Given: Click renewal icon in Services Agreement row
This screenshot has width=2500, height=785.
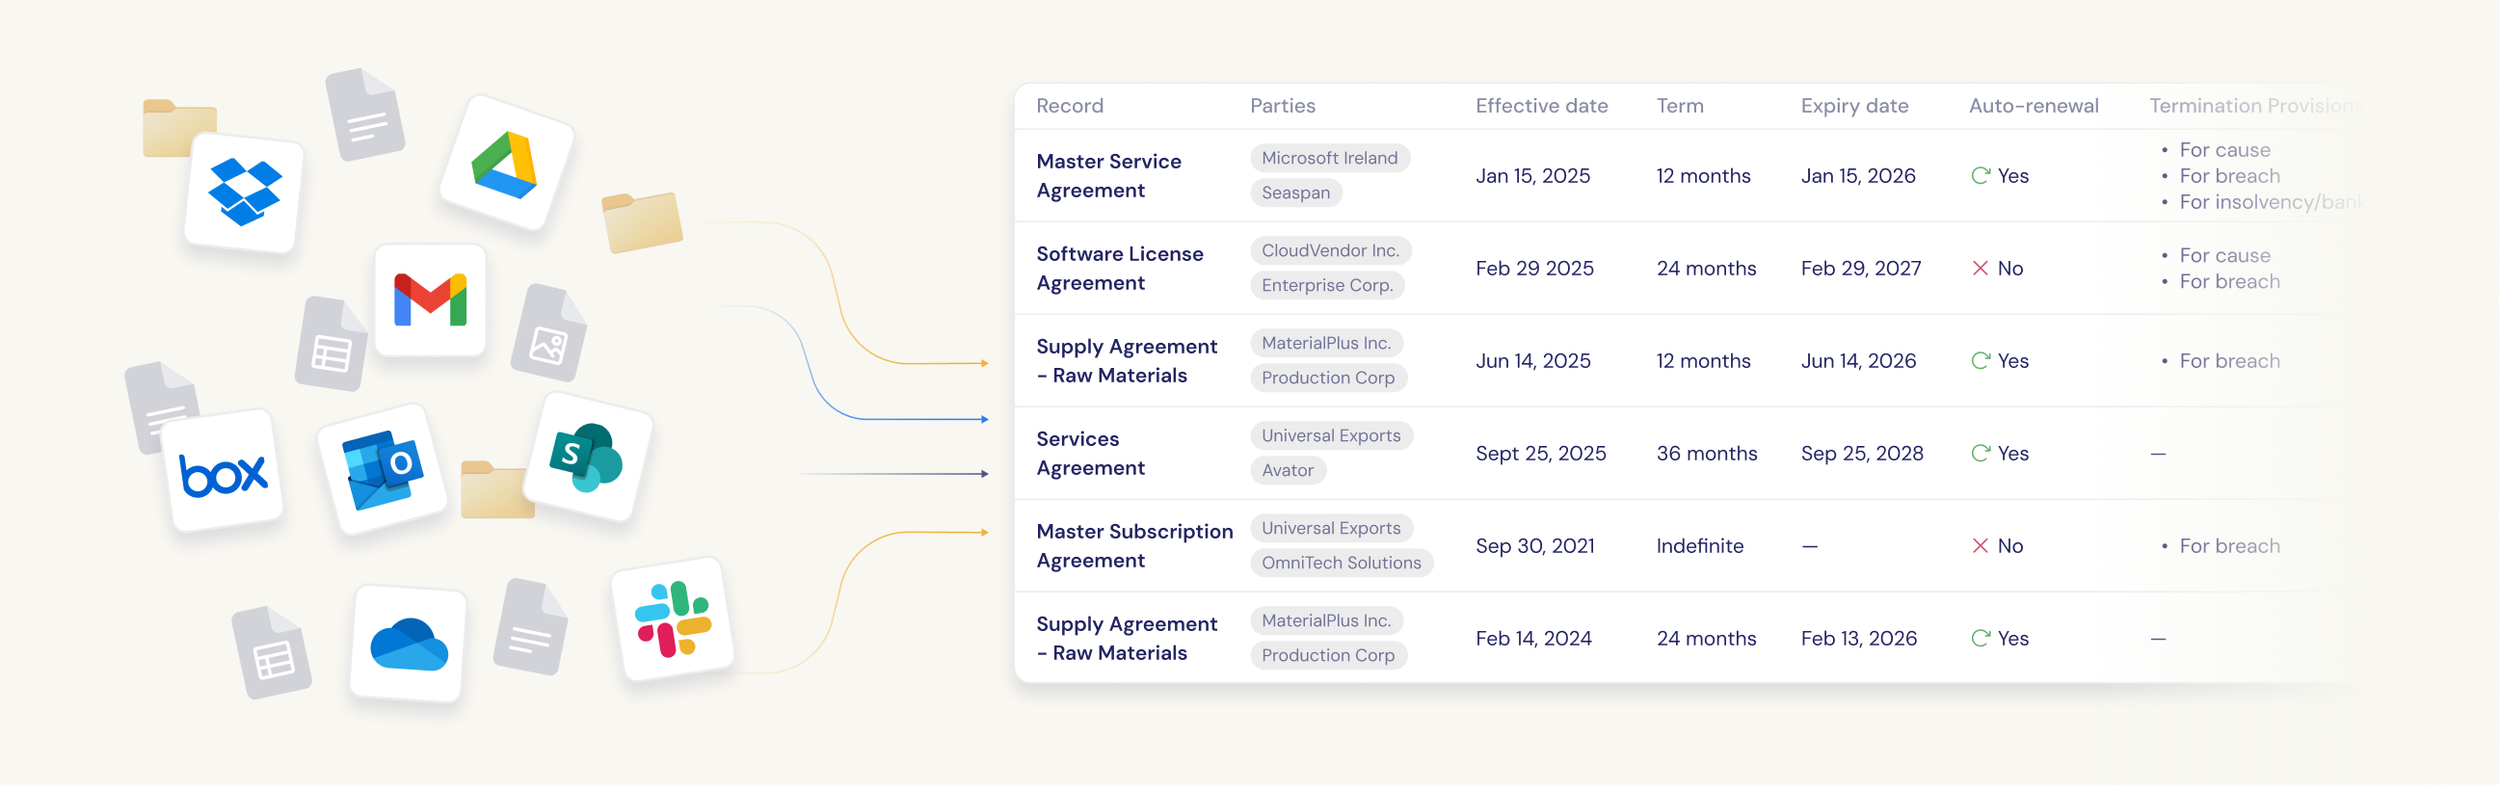Looking at the screenshot, I should [1980, 453].
